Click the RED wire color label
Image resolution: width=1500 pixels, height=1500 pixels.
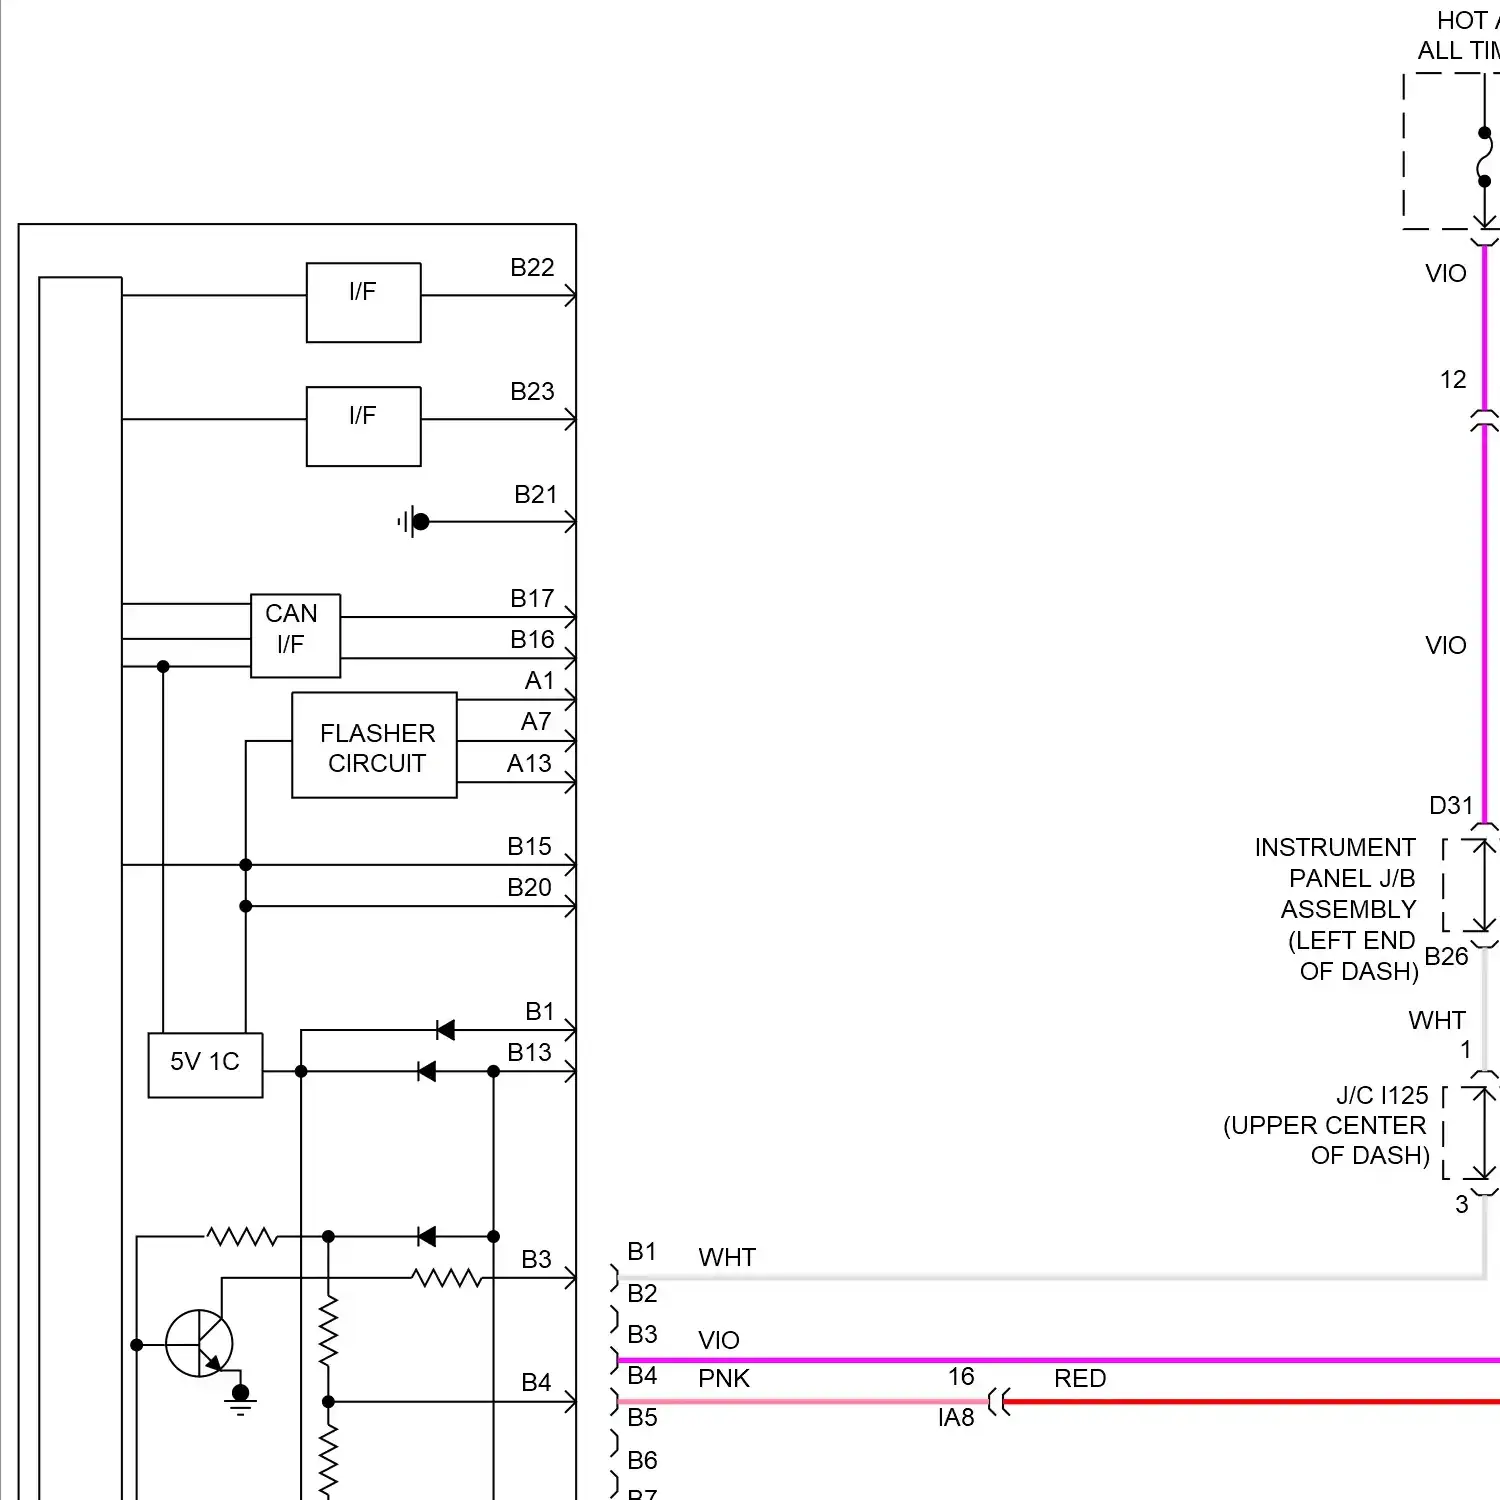tap(1080, 1378)
